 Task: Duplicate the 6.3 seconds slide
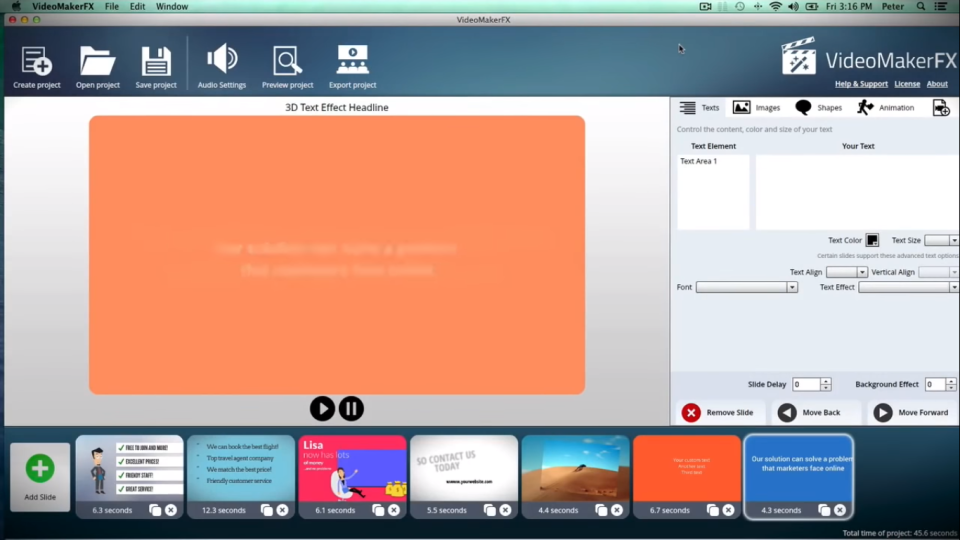[155, 510]
